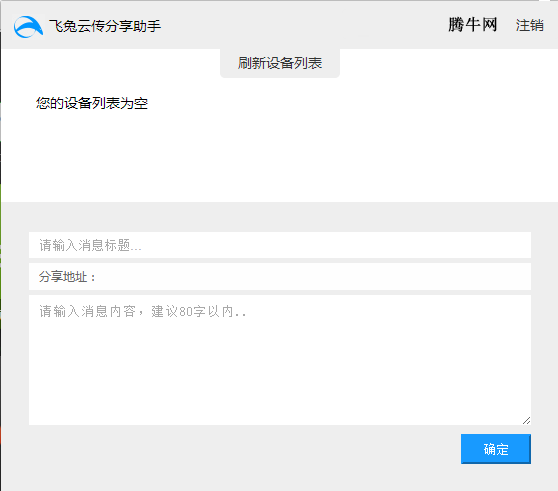Focus the 请输入消息内容 message textarea
Screen dimensions: 558x491
click(x=280, y=360)
